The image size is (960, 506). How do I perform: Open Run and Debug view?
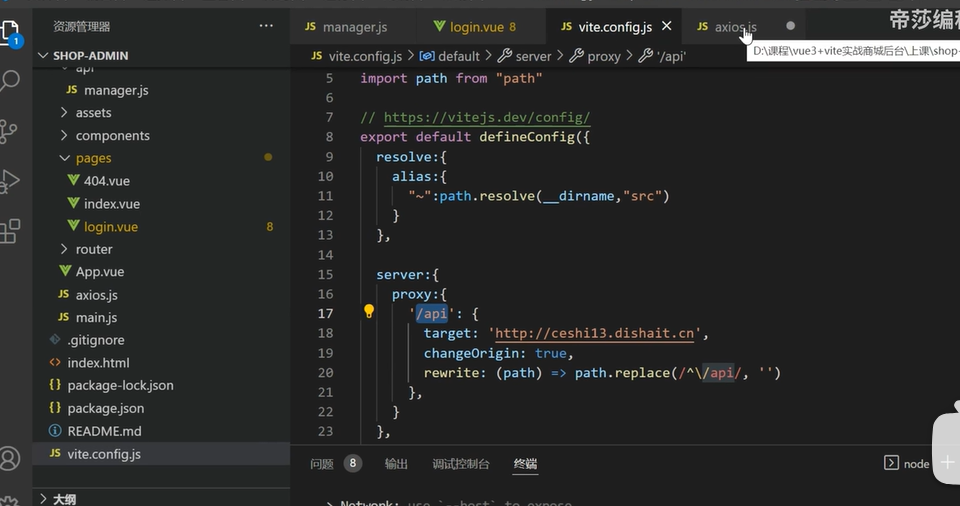pyautogui.click(x=11, y=181)
